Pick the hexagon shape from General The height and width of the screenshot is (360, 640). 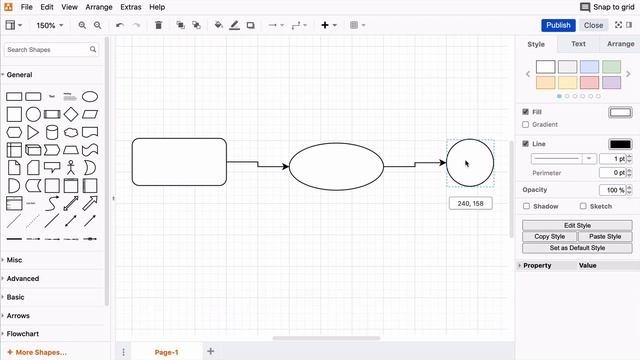click(14, 132)
